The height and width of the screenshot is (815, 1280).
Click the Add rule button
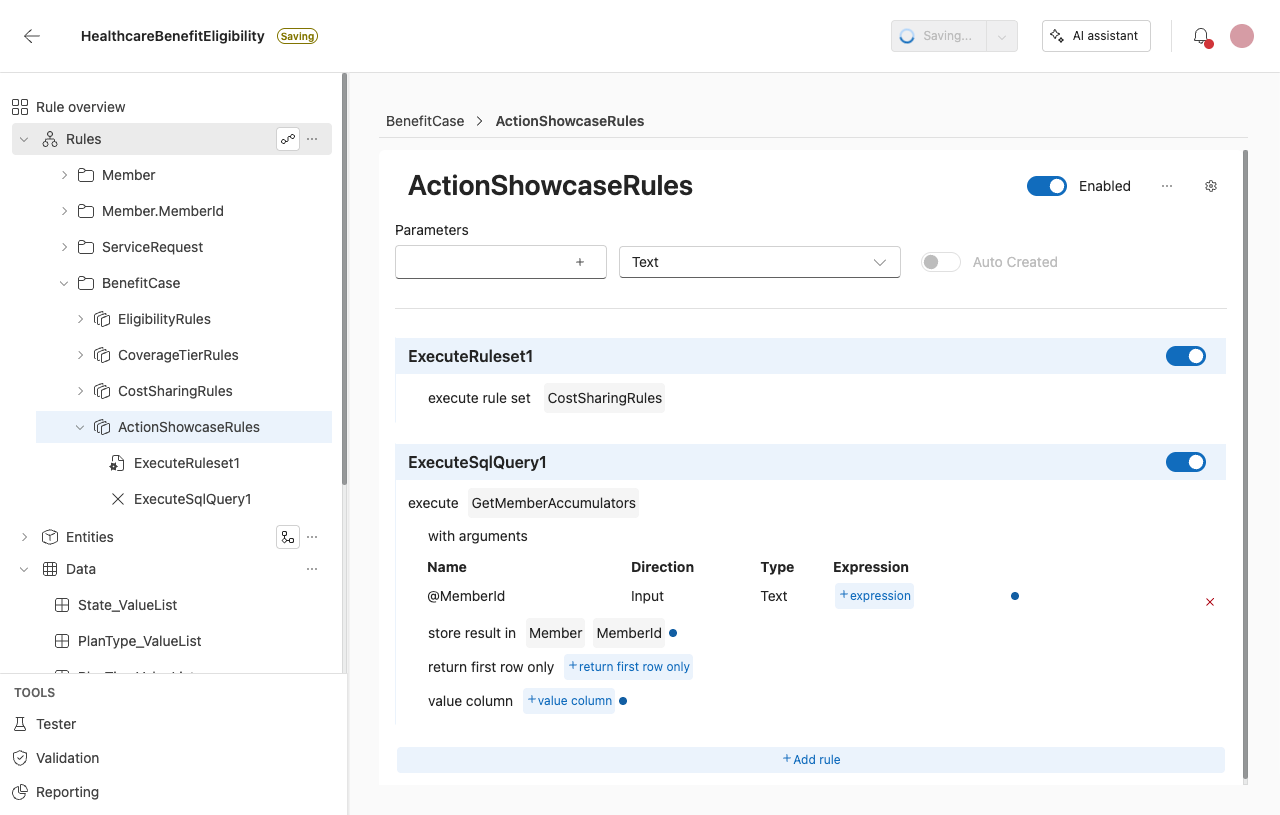[x=811, y=760]
